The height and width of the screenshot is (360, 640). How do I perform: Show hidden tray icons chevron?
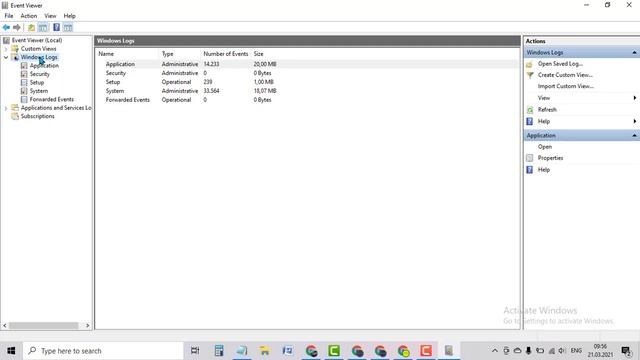[494, 351]
